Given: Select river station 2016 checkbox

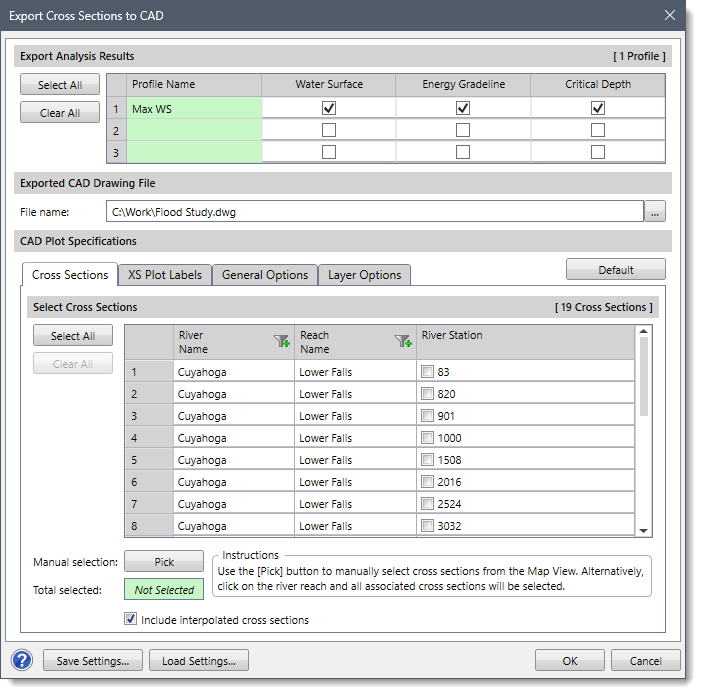Looking at the screenshot, I should tap(427, 482).
